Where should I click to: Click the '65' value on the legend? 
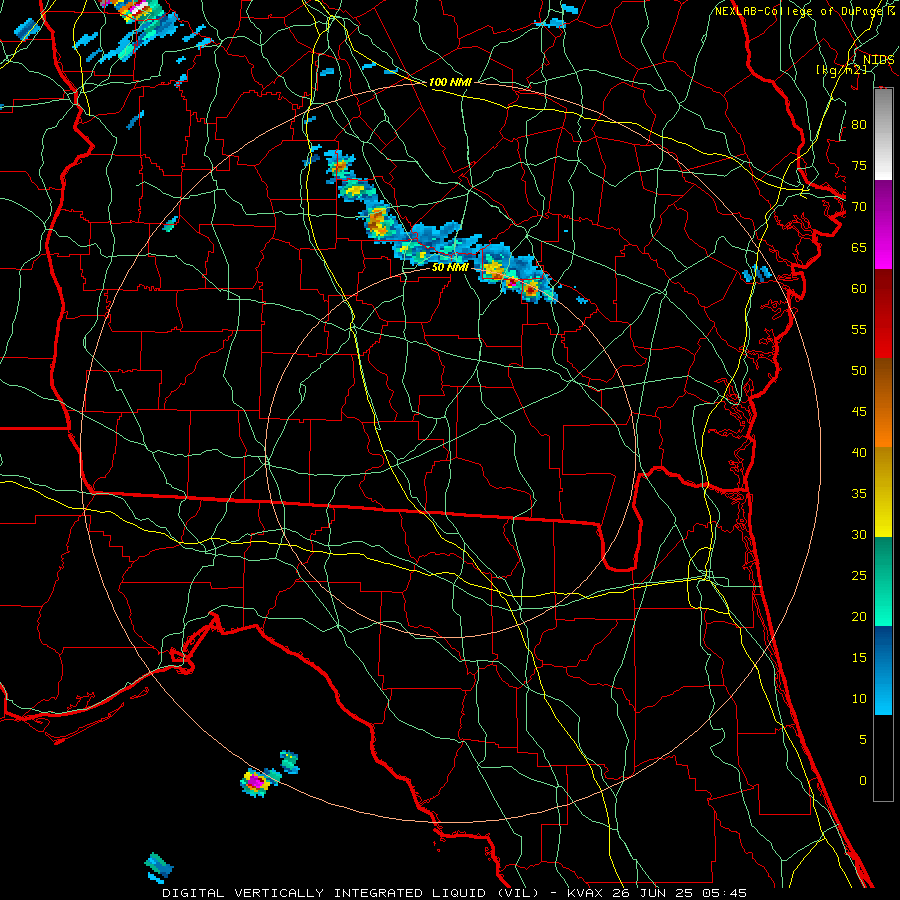(859, 247)
